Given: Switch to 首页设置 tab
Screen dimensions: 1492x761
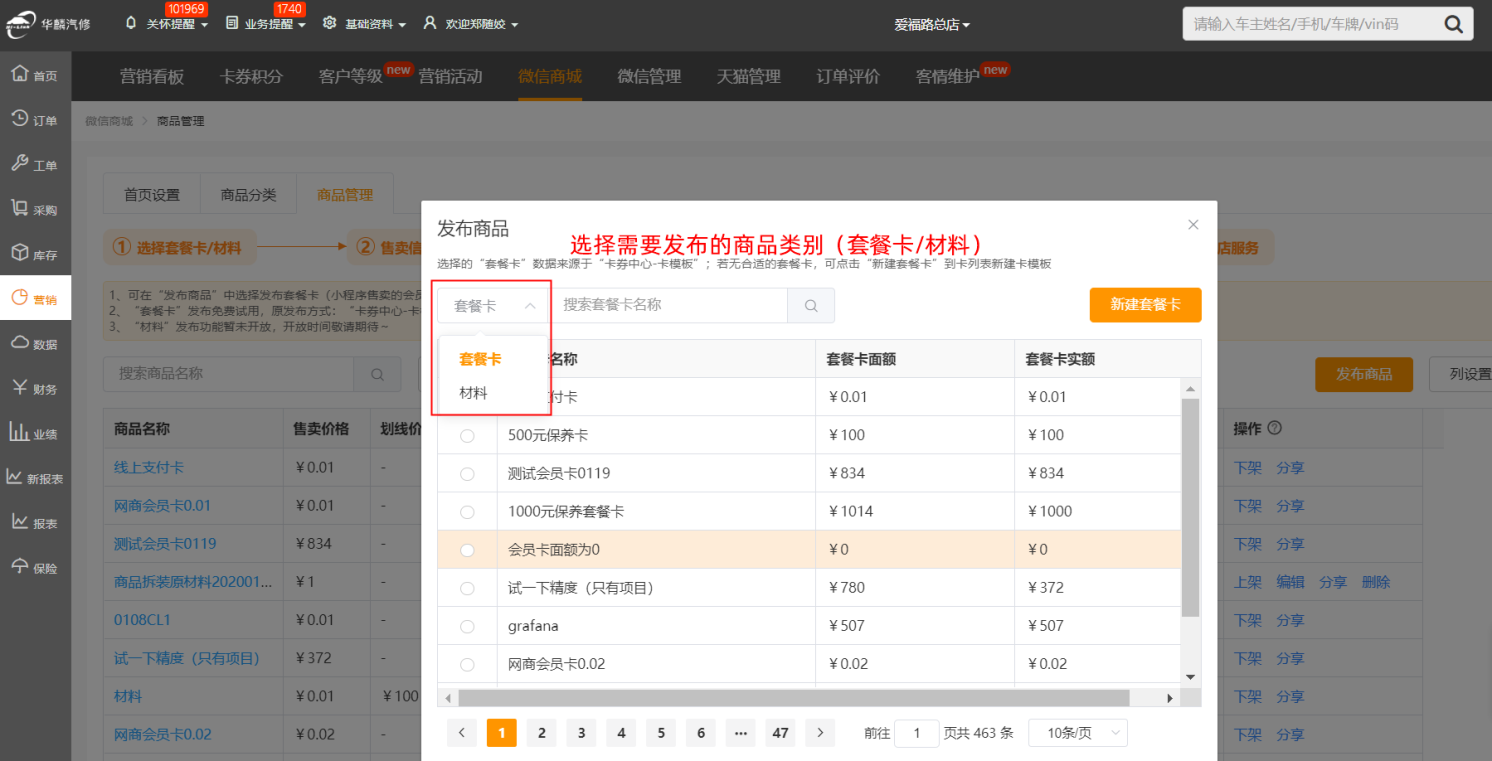Looking at the screenshot, I should tap(152, 195).
